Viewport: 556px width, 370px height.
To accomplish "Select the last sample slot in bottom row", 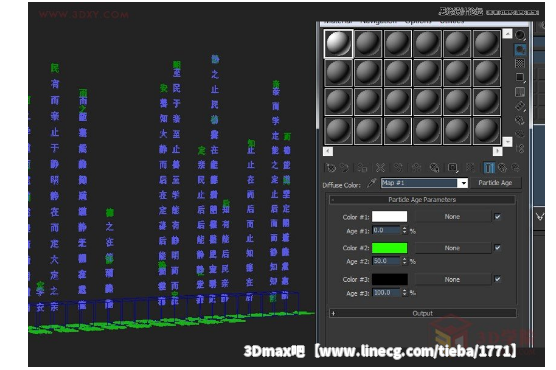I will [486, 131].
